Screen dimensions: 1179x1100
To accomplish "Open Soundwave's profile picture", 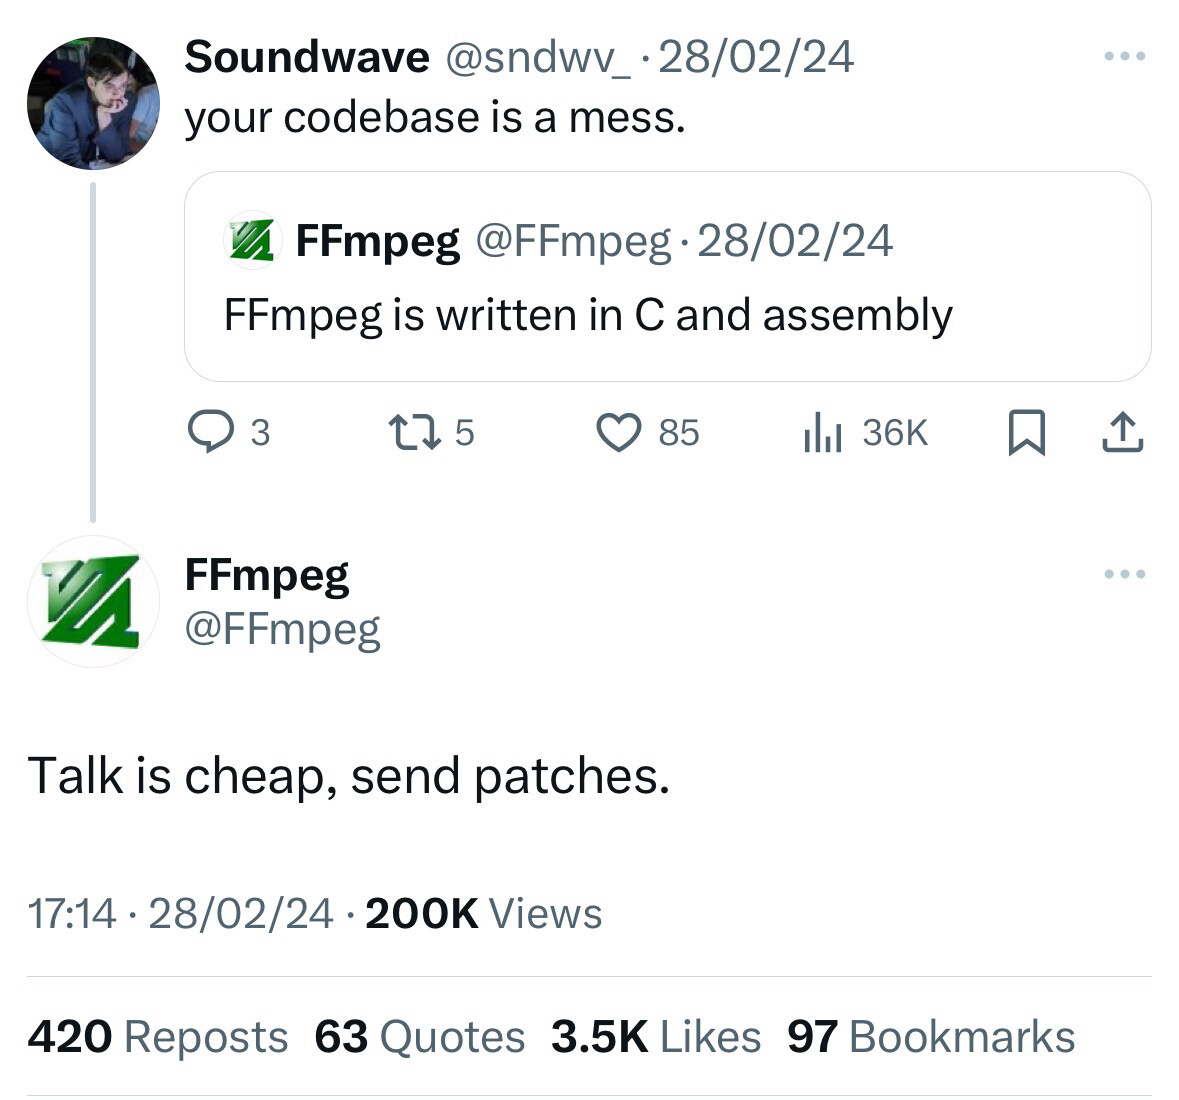I will [93, 103].
